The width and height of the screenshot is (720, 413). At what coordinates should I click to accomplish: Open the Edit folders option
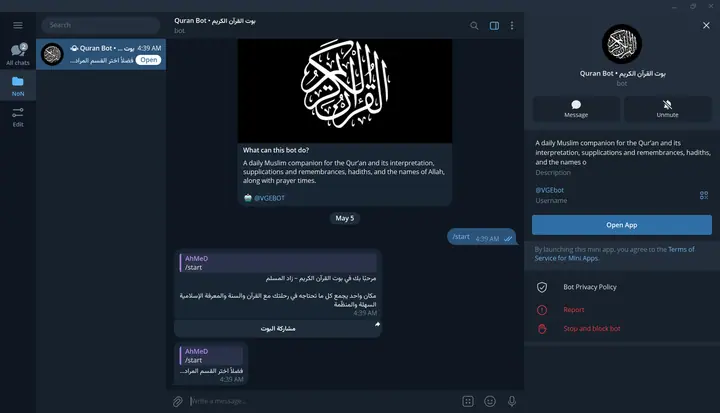18,117
